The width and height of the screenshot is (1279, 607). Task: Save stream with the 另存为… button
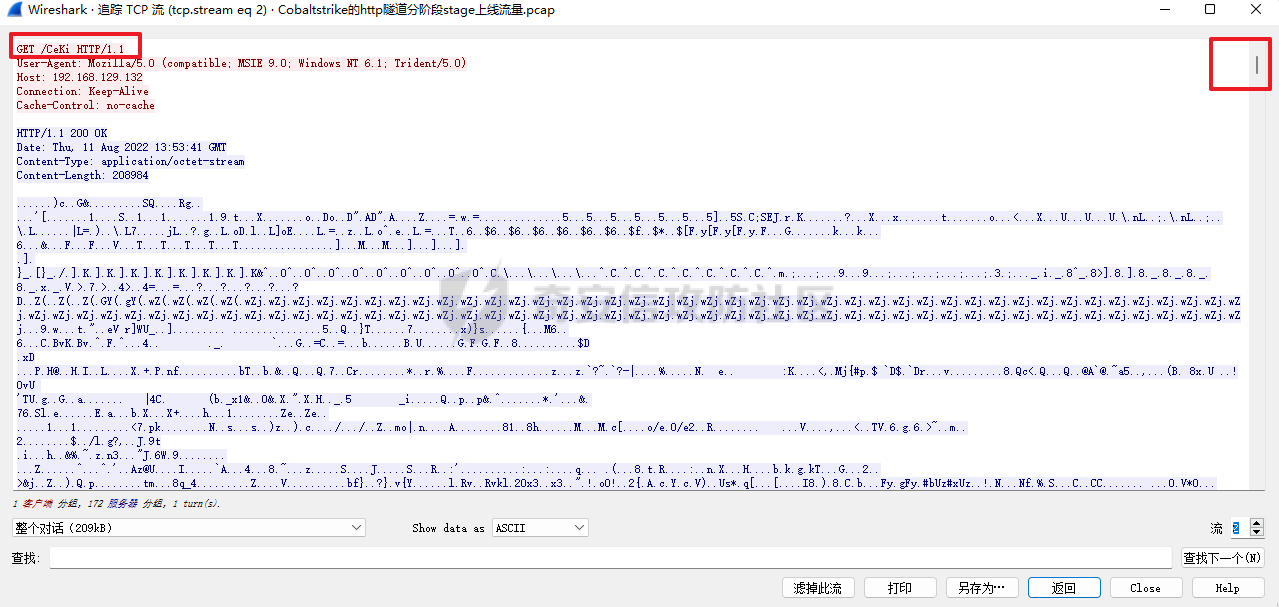981,588
